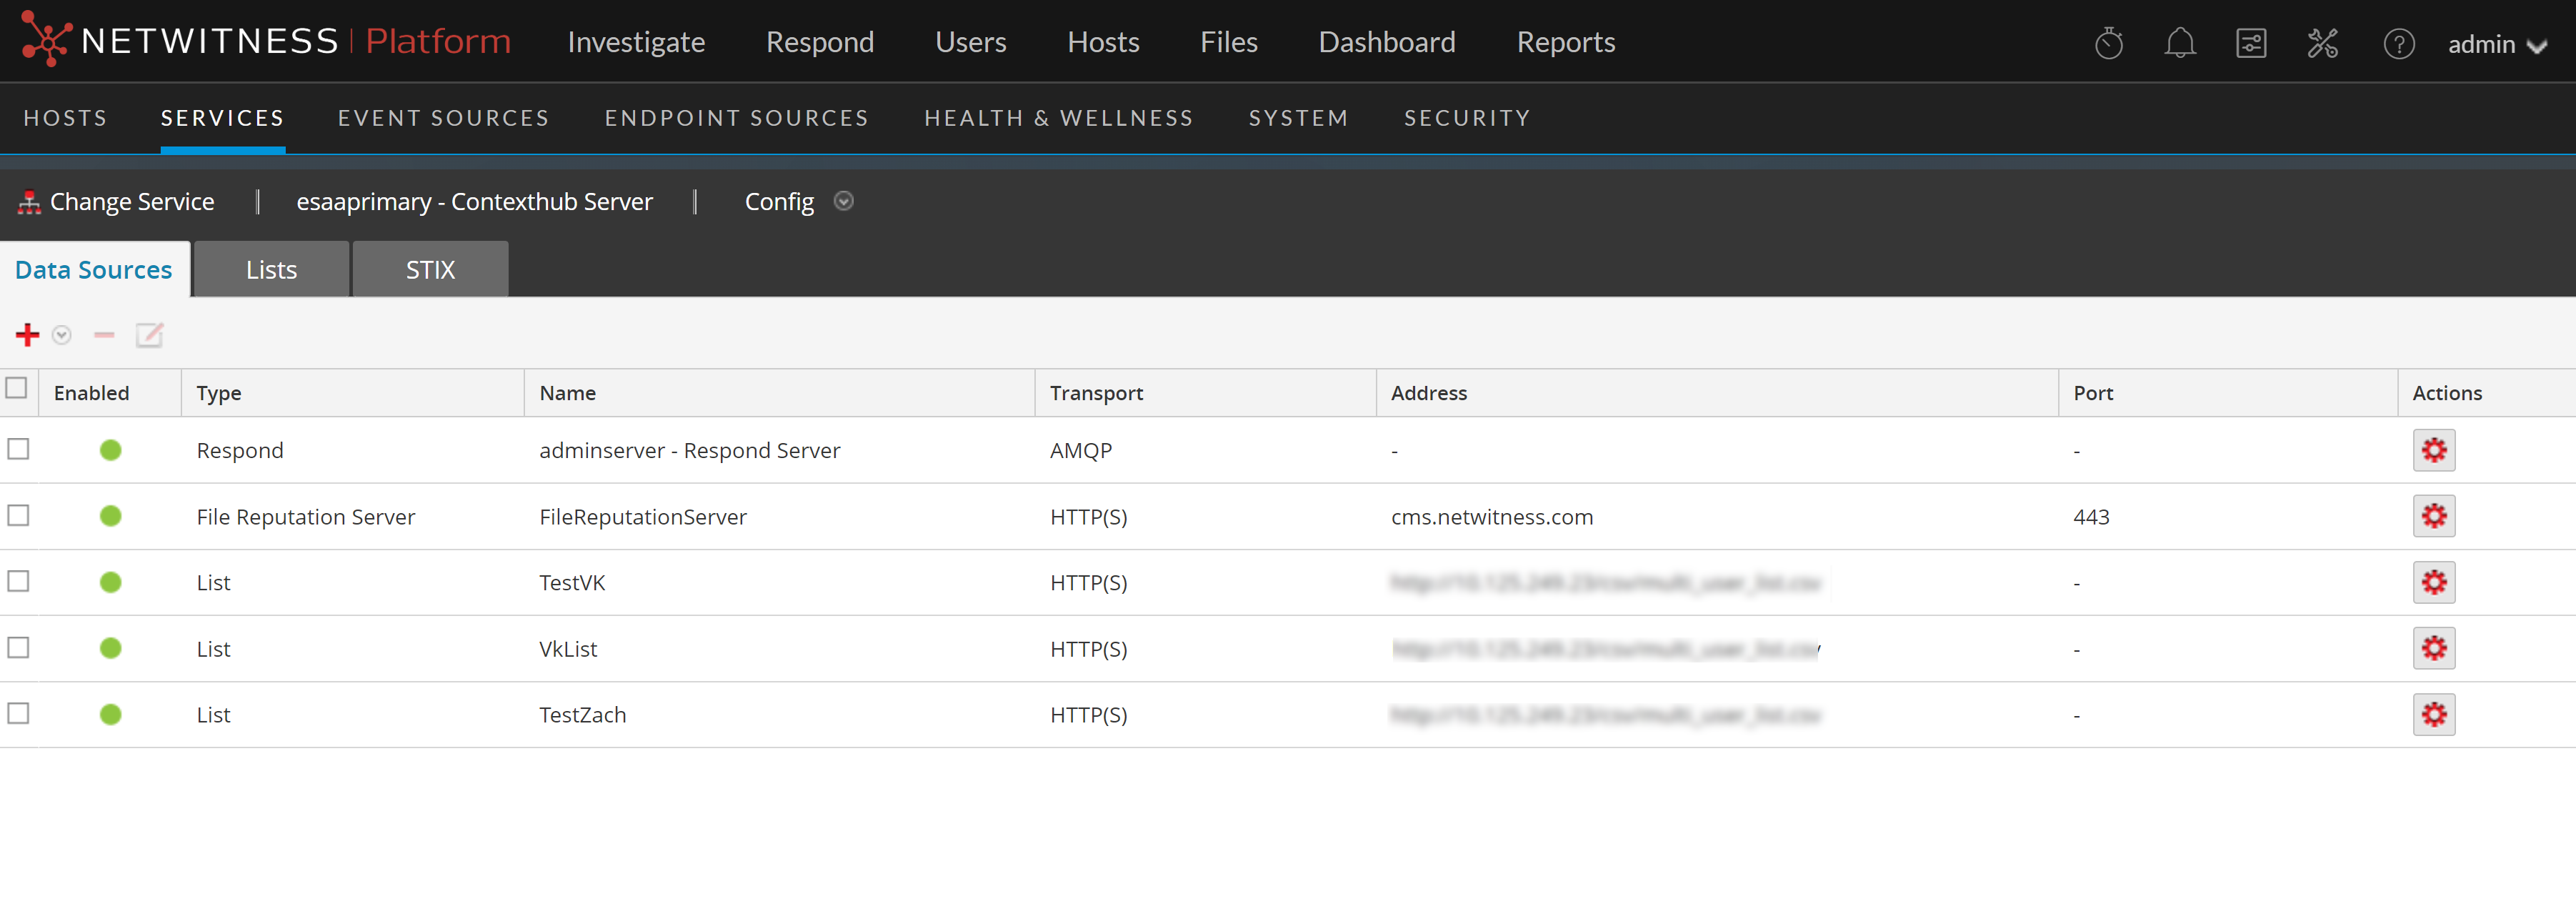Open the notifications bell icon

click(x=2179, y=43)
